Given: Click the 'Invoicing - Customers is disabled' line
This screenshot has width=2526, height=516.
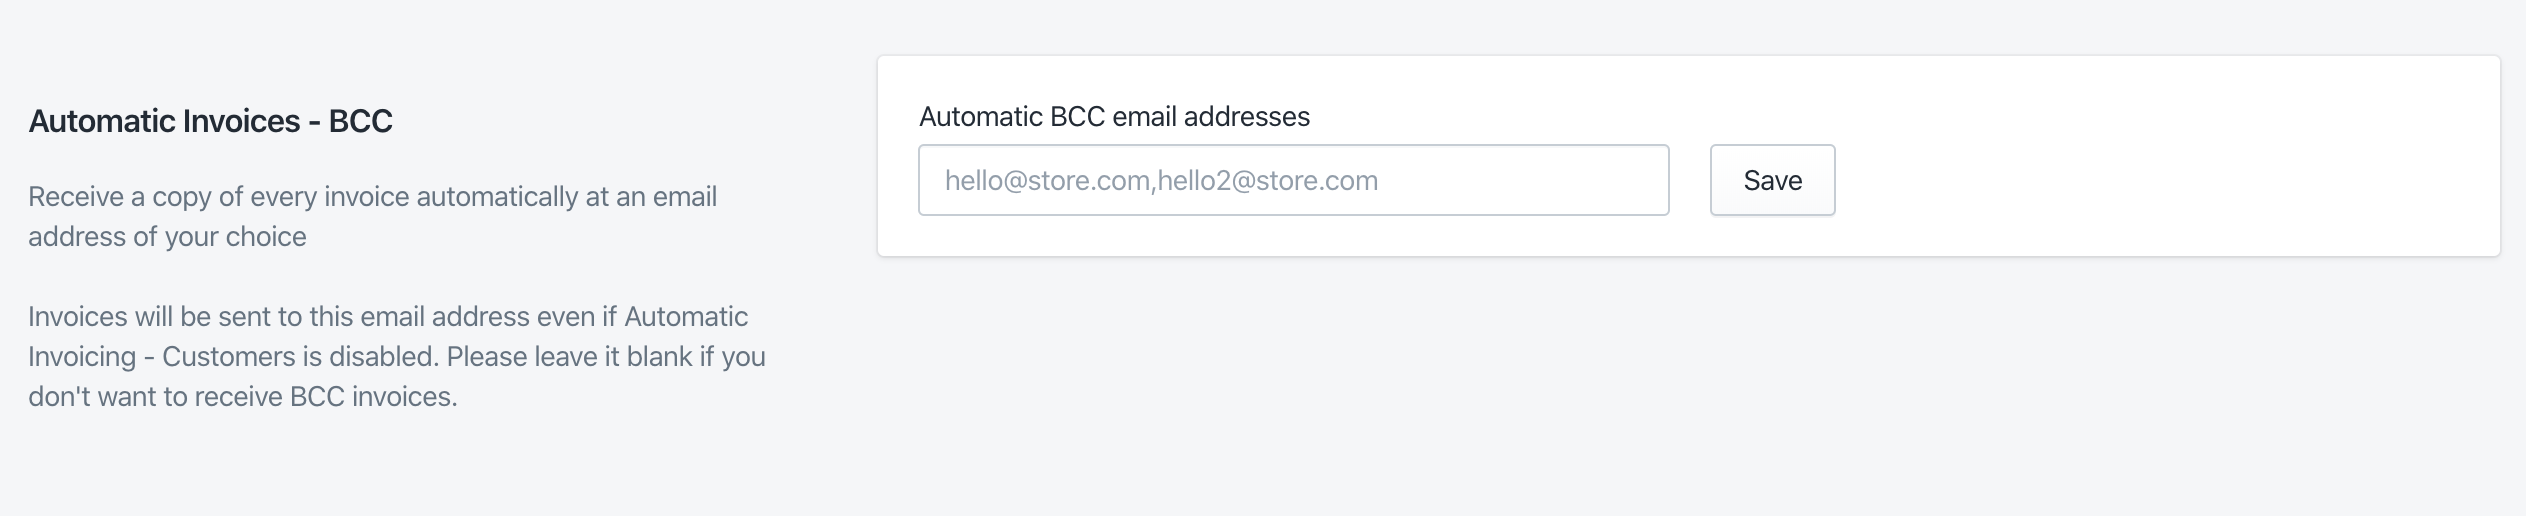Looking at the screenshot, I should point(396,357).
